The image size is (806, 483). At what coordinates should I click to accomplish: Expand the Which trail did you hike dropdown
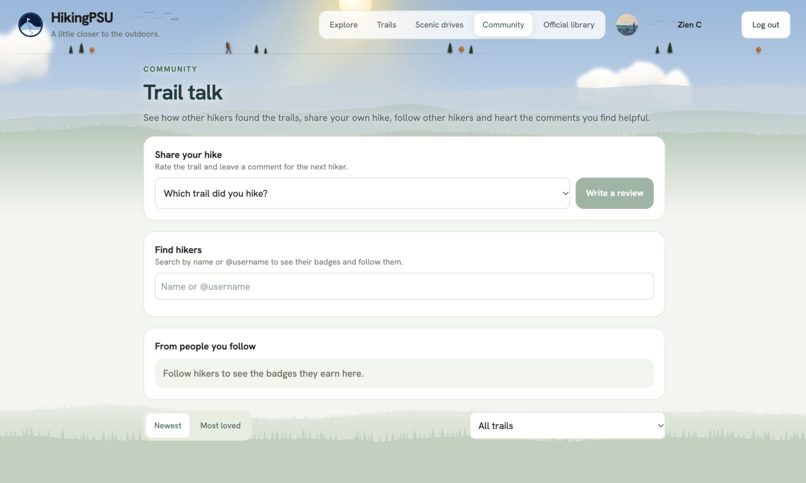[362, 193]
